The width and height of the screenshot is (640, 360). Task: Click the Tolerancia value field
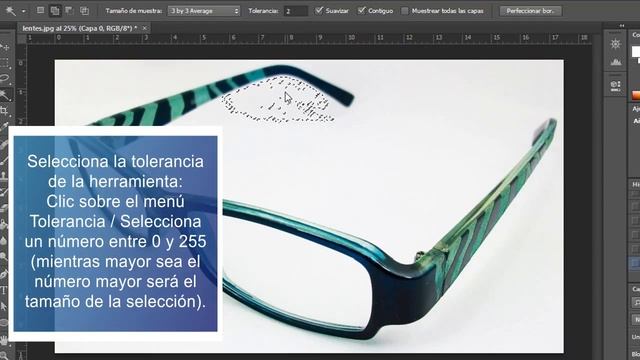click(x=296, y=11)
